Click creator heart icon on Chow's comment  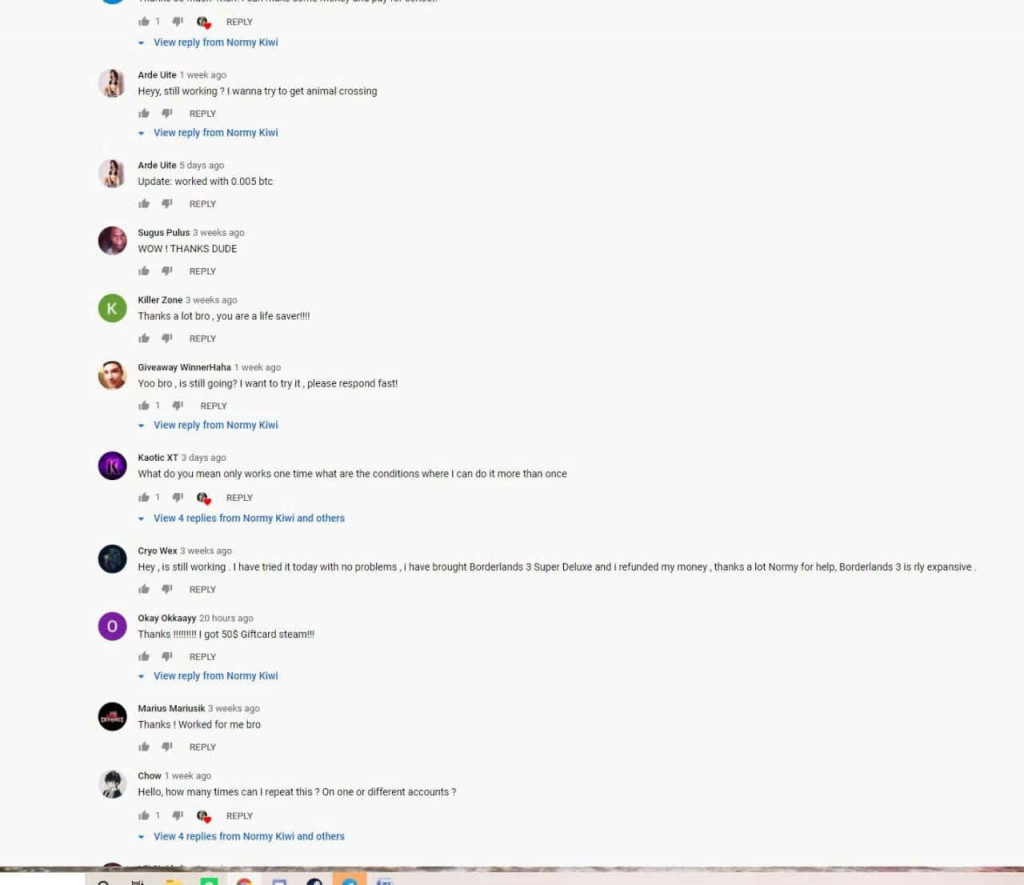(x=204, y=816)
